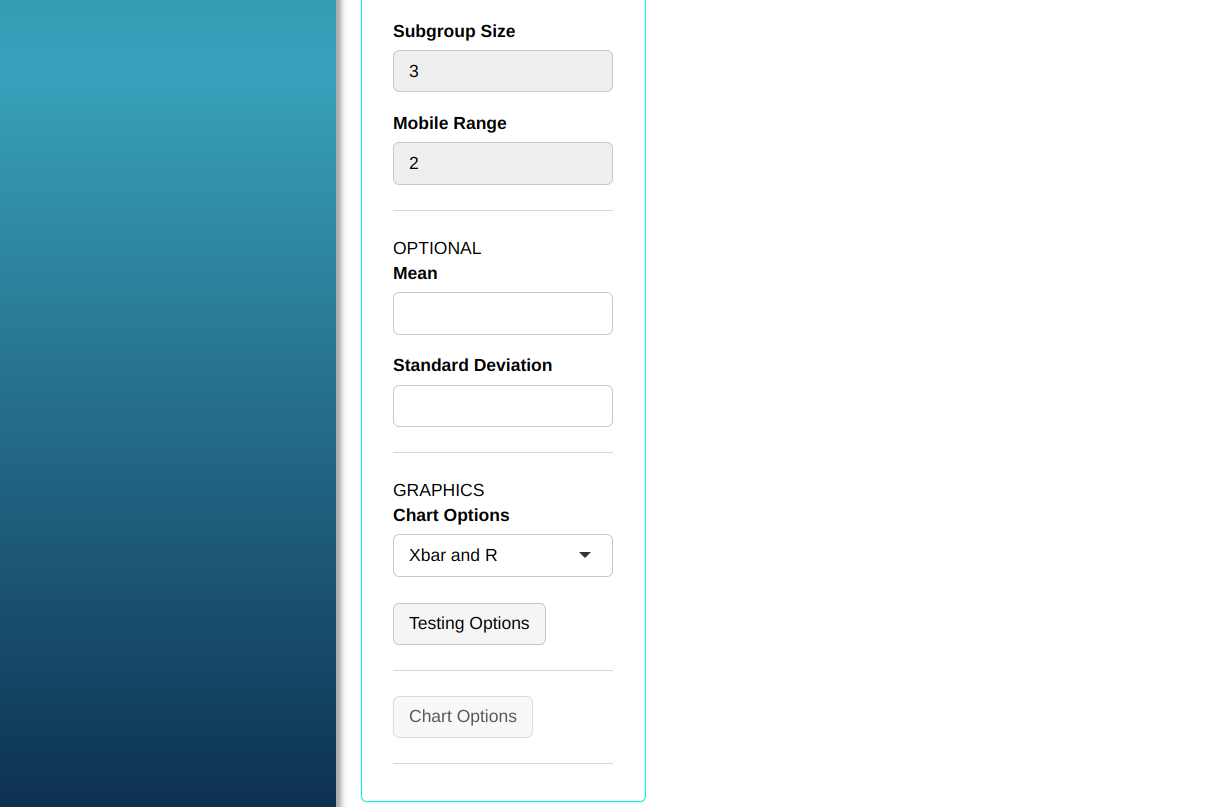
Task: Click the GRAPHICS section heading
Action: tap(438, 490)
